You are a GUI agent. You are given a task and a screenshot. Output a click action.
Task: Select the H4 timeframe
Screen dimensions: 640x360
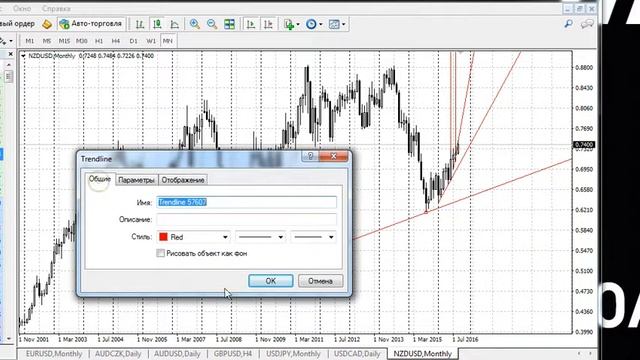click(x=116, y=41)
